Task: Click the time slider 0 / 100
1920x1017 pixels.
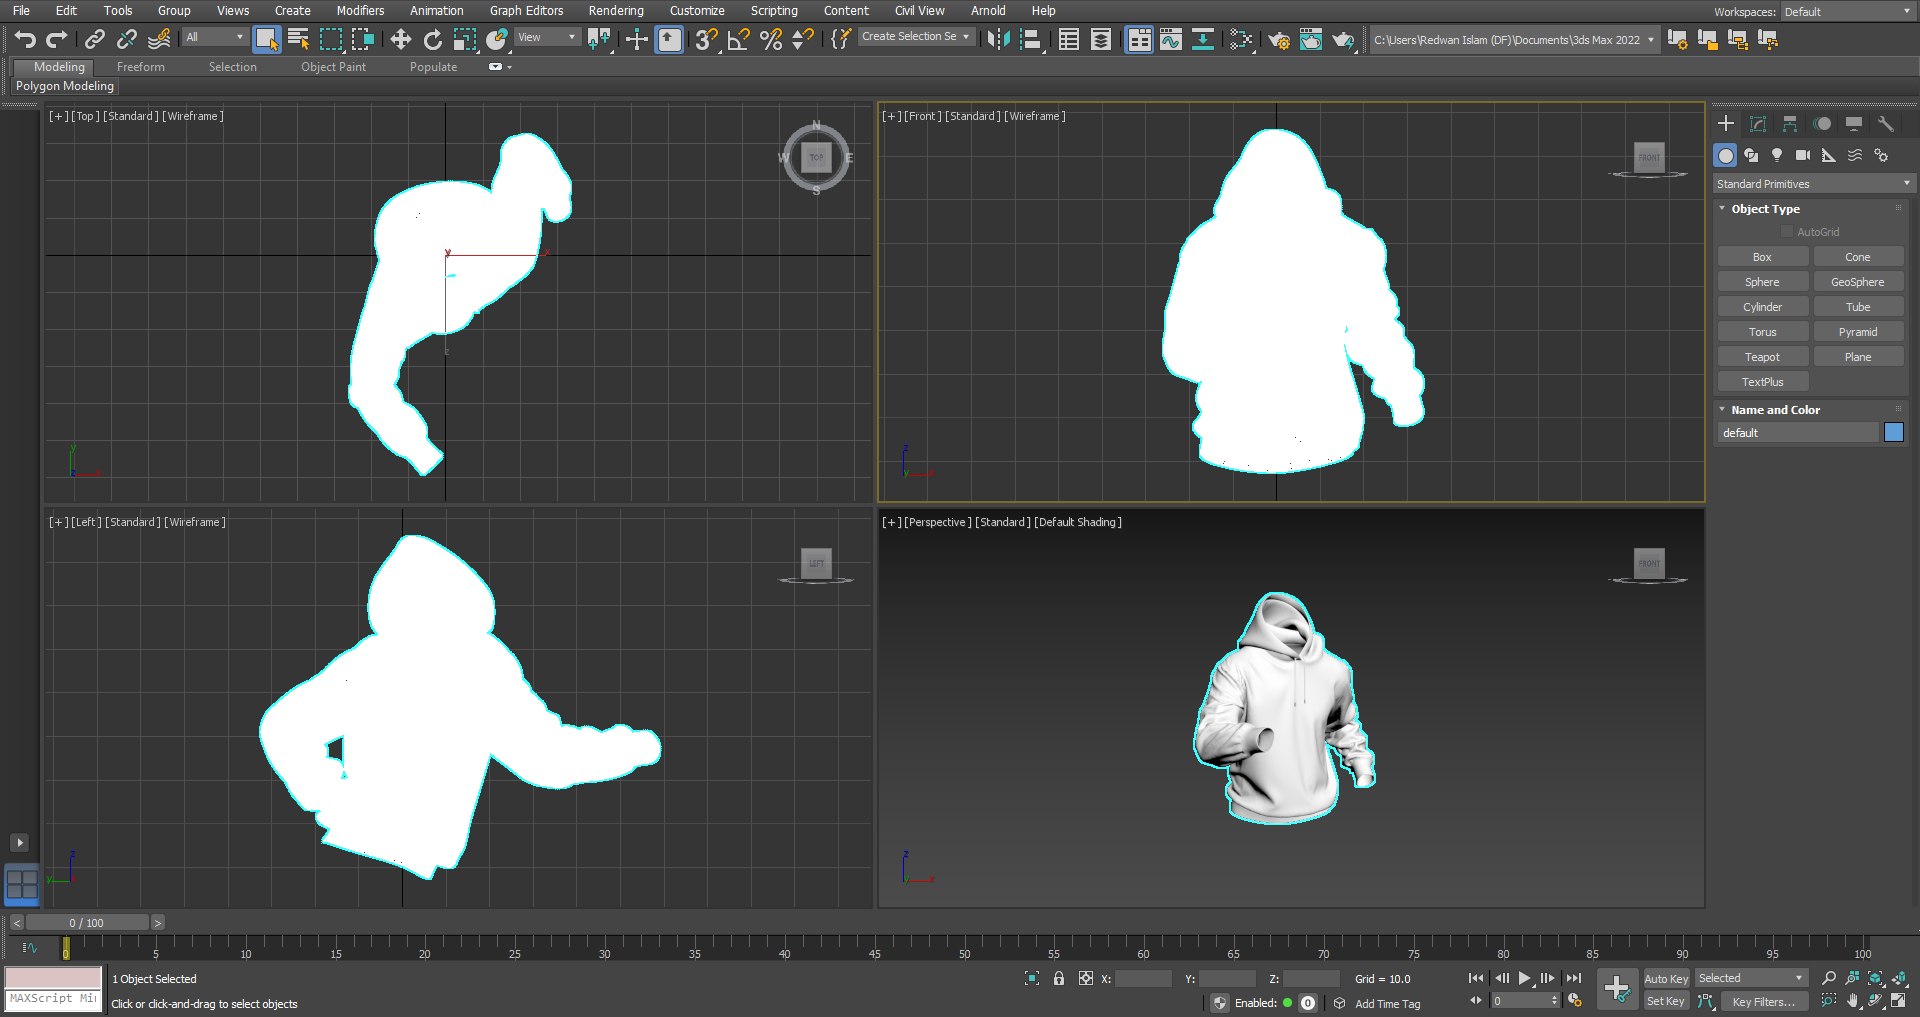Action: coord(87,922)
